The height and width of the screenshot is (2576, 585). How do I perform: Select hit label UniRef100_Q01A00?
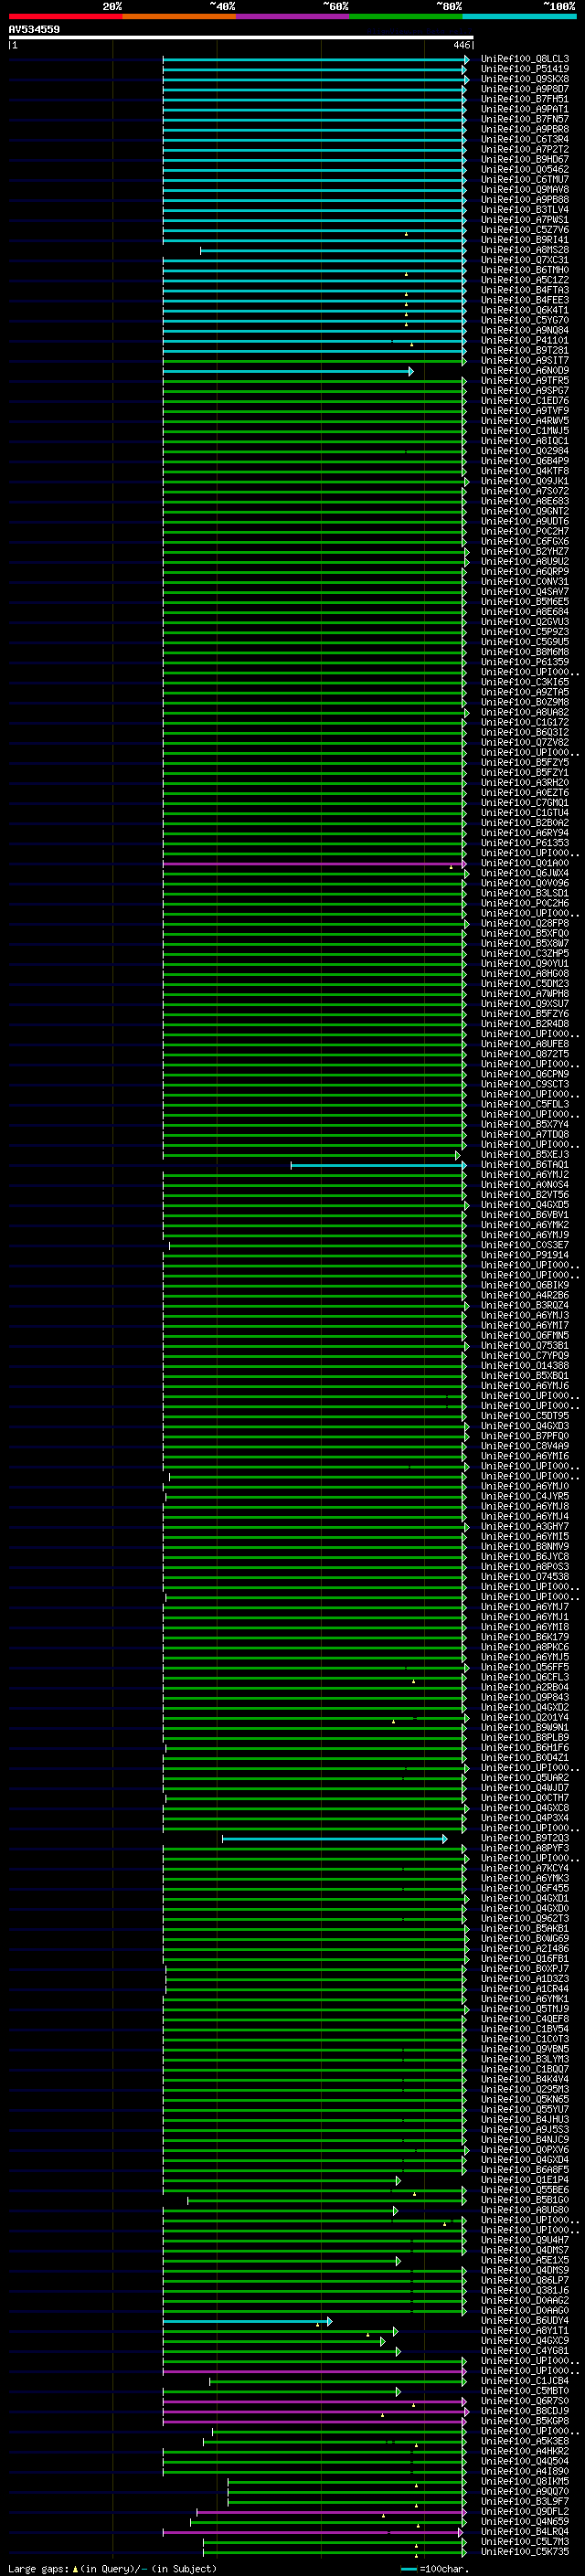pos(524,863)
